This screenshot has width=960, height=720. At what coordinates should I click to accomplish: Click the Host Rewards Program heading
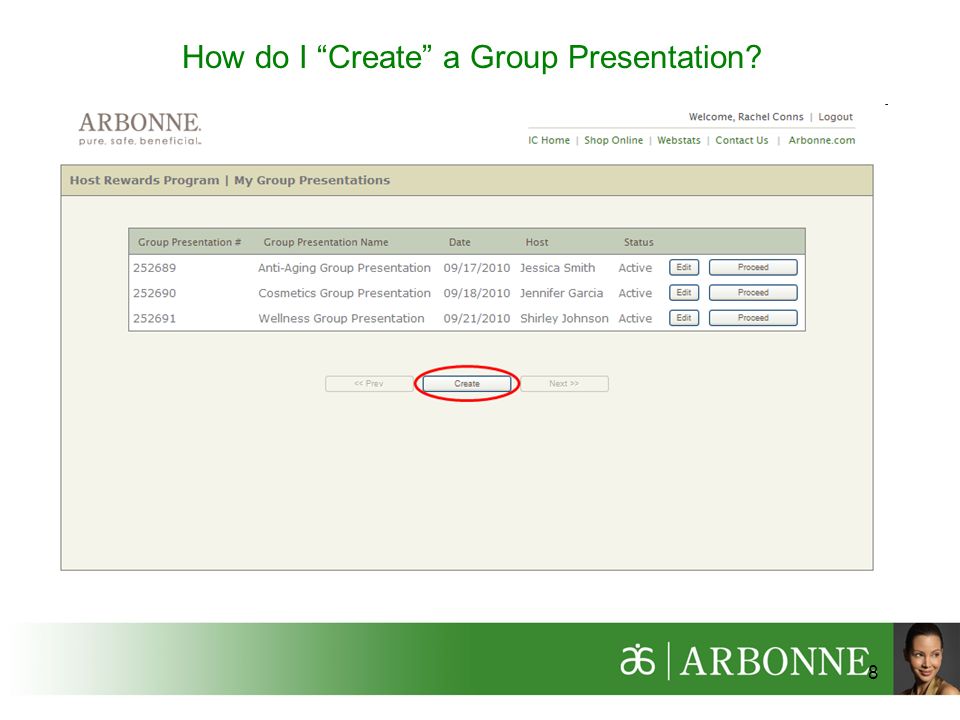pyautogui.click(x=144, y=180)
